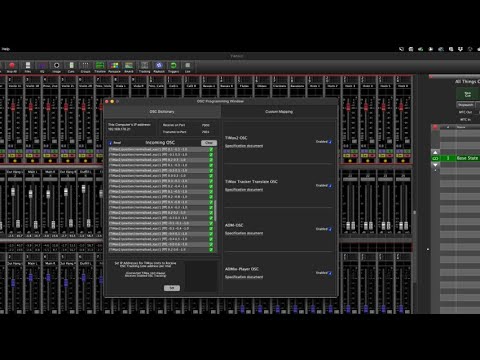Open ADM-OSC Specification document link
The height and width of the screenshot is (360, 480).
tap(244, 233)
